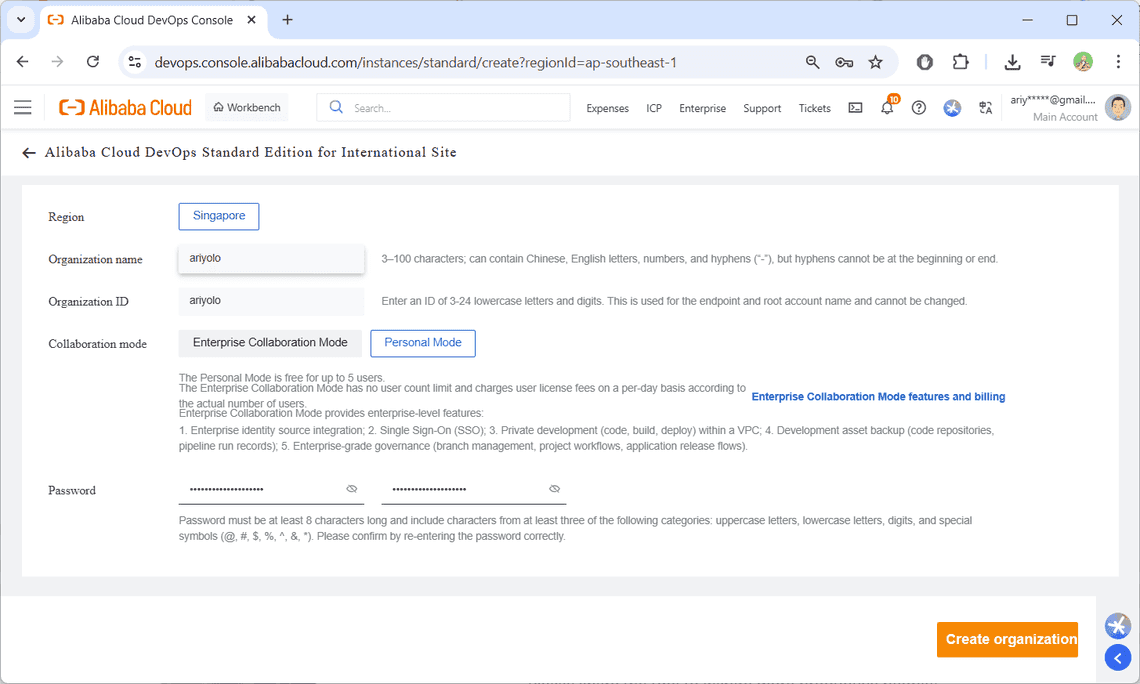Open the browser settings three-dot menu

pos(1118,61)
